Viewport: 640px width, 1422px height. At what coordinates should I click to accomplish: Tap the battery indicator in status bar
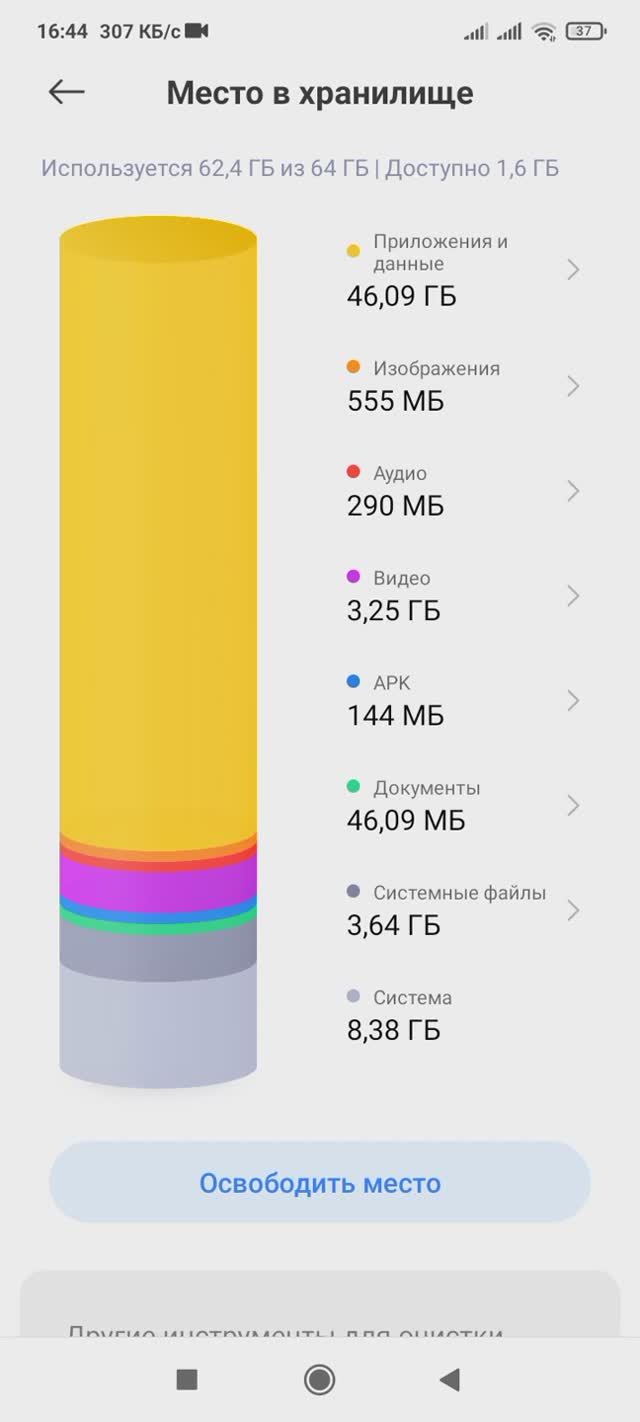[584, 31]
